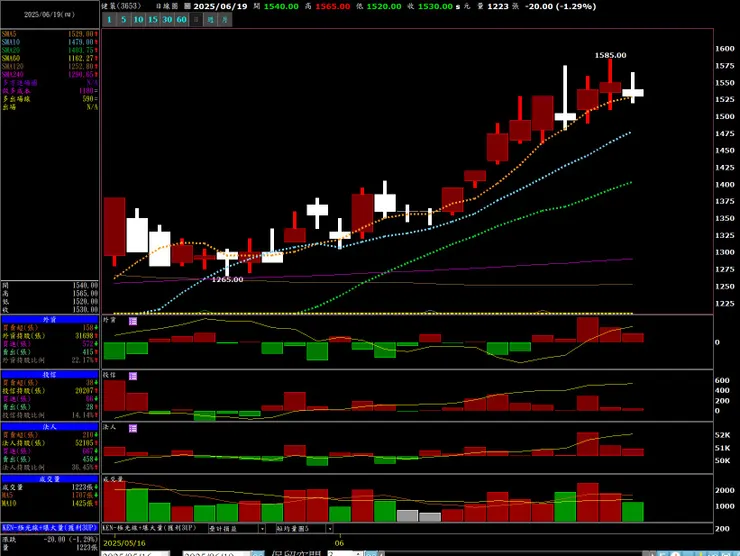Image resolution: width=740 pixels, height=556 pixels.
Task: Click the 投信持股 20207 row
Action: (50, 391)
